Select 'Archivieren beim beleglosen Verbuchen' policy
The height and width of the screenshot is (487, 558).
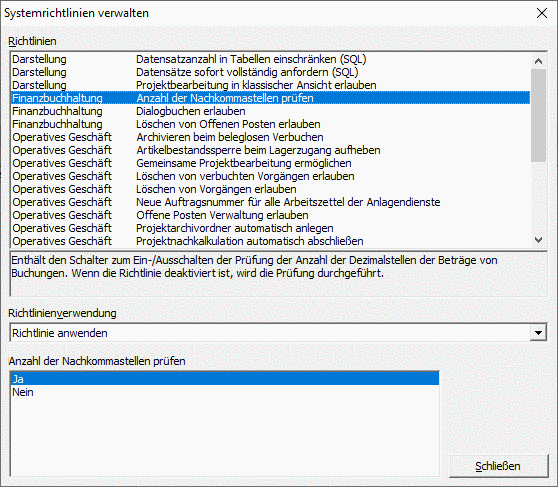[x=270, y=137]
